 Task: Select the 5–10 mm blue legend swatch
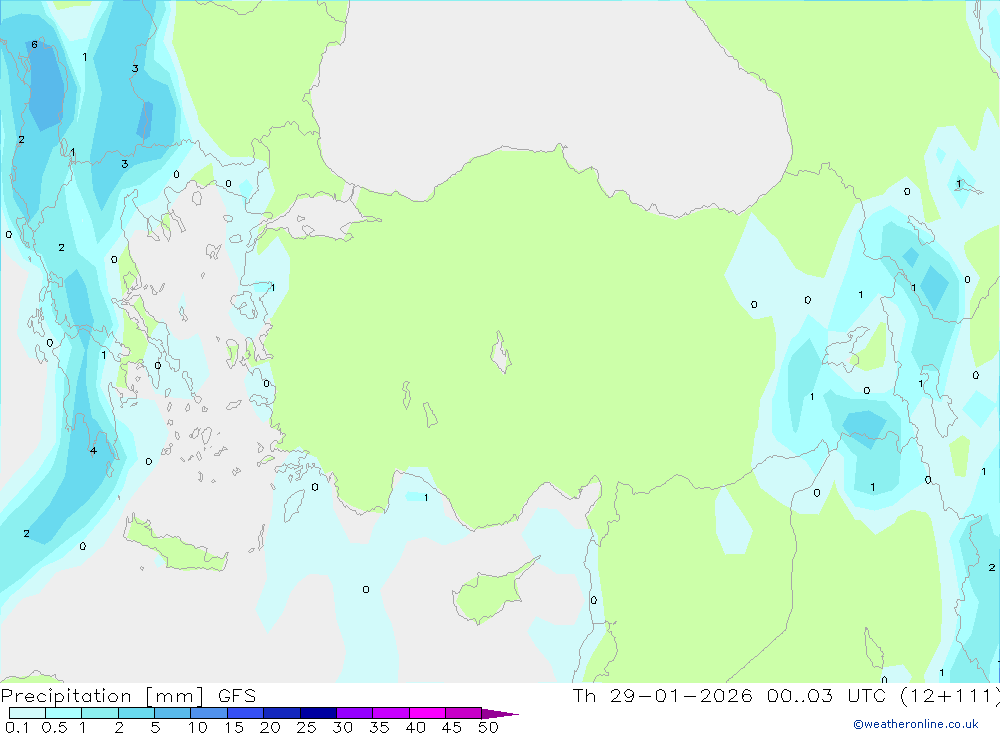pos(173,713)
